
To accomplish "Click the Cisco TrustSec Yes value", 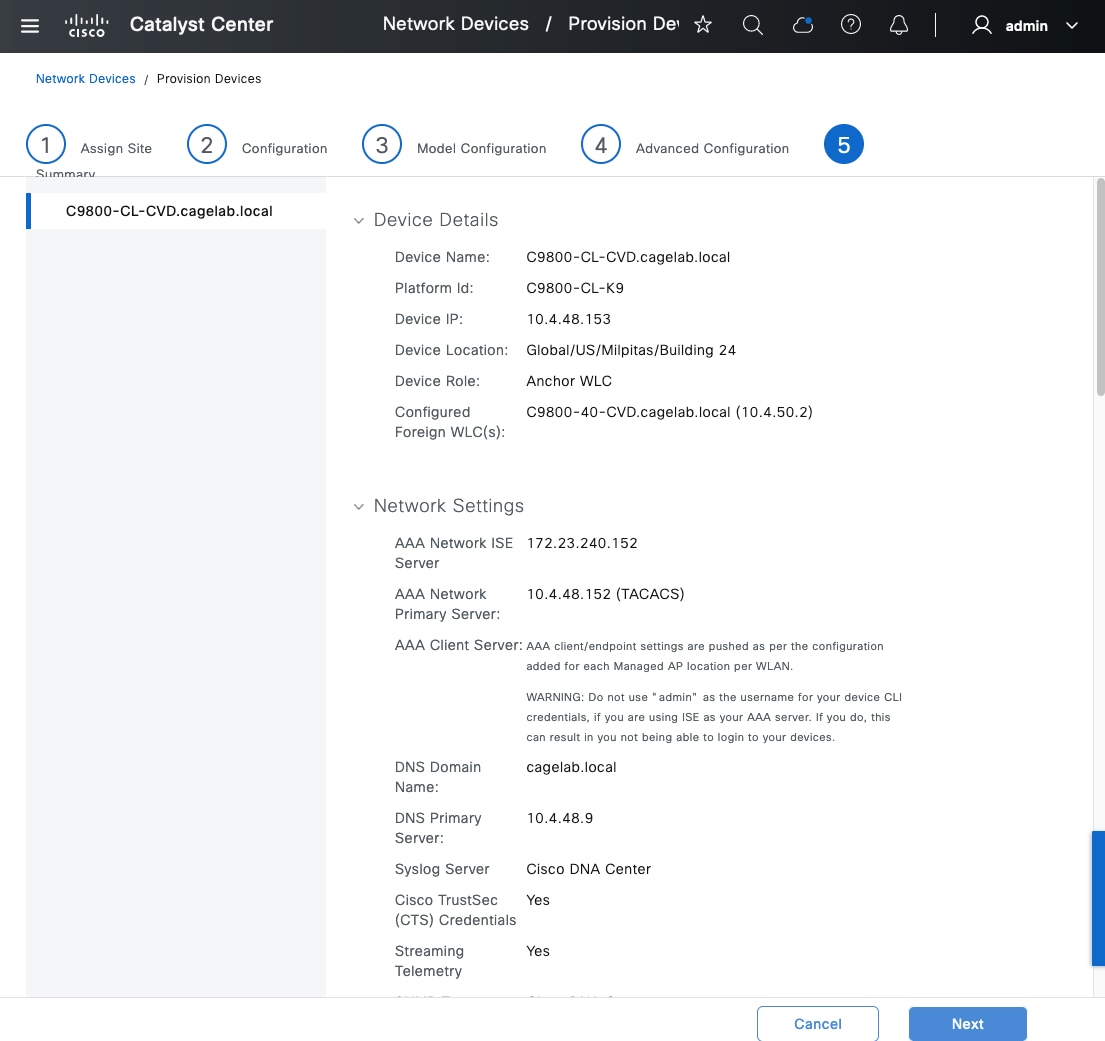I will (538, 900).
